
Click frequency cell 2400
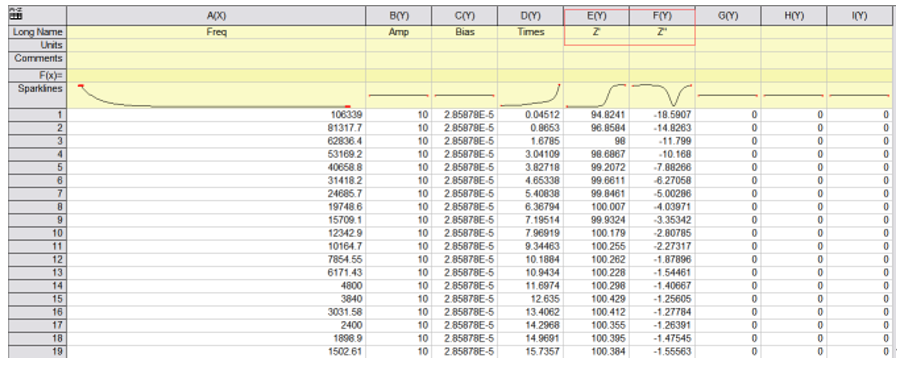(216, 325)
